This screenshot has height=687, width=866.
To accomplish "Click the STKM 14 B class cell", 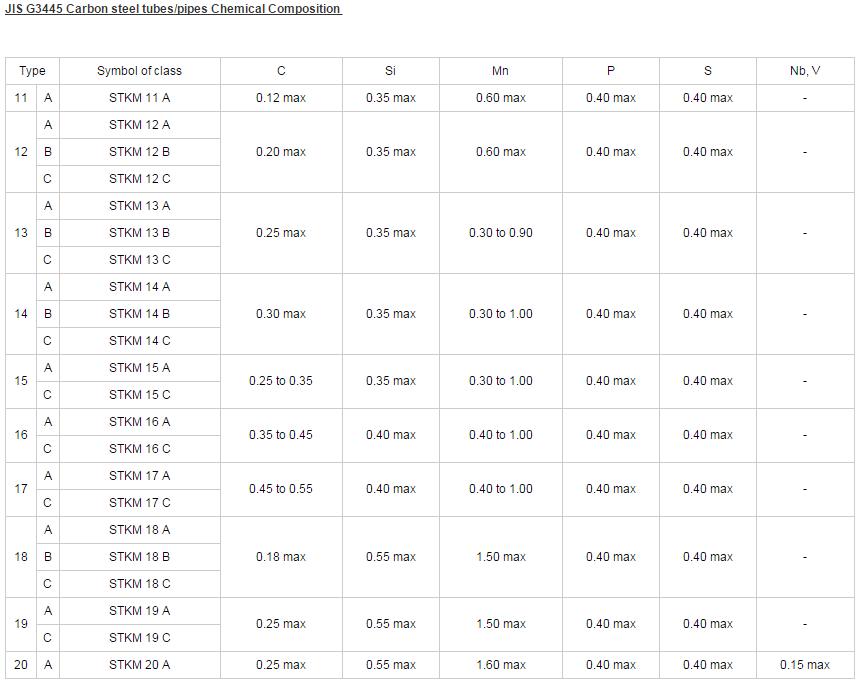I will [x=139, y=314].
